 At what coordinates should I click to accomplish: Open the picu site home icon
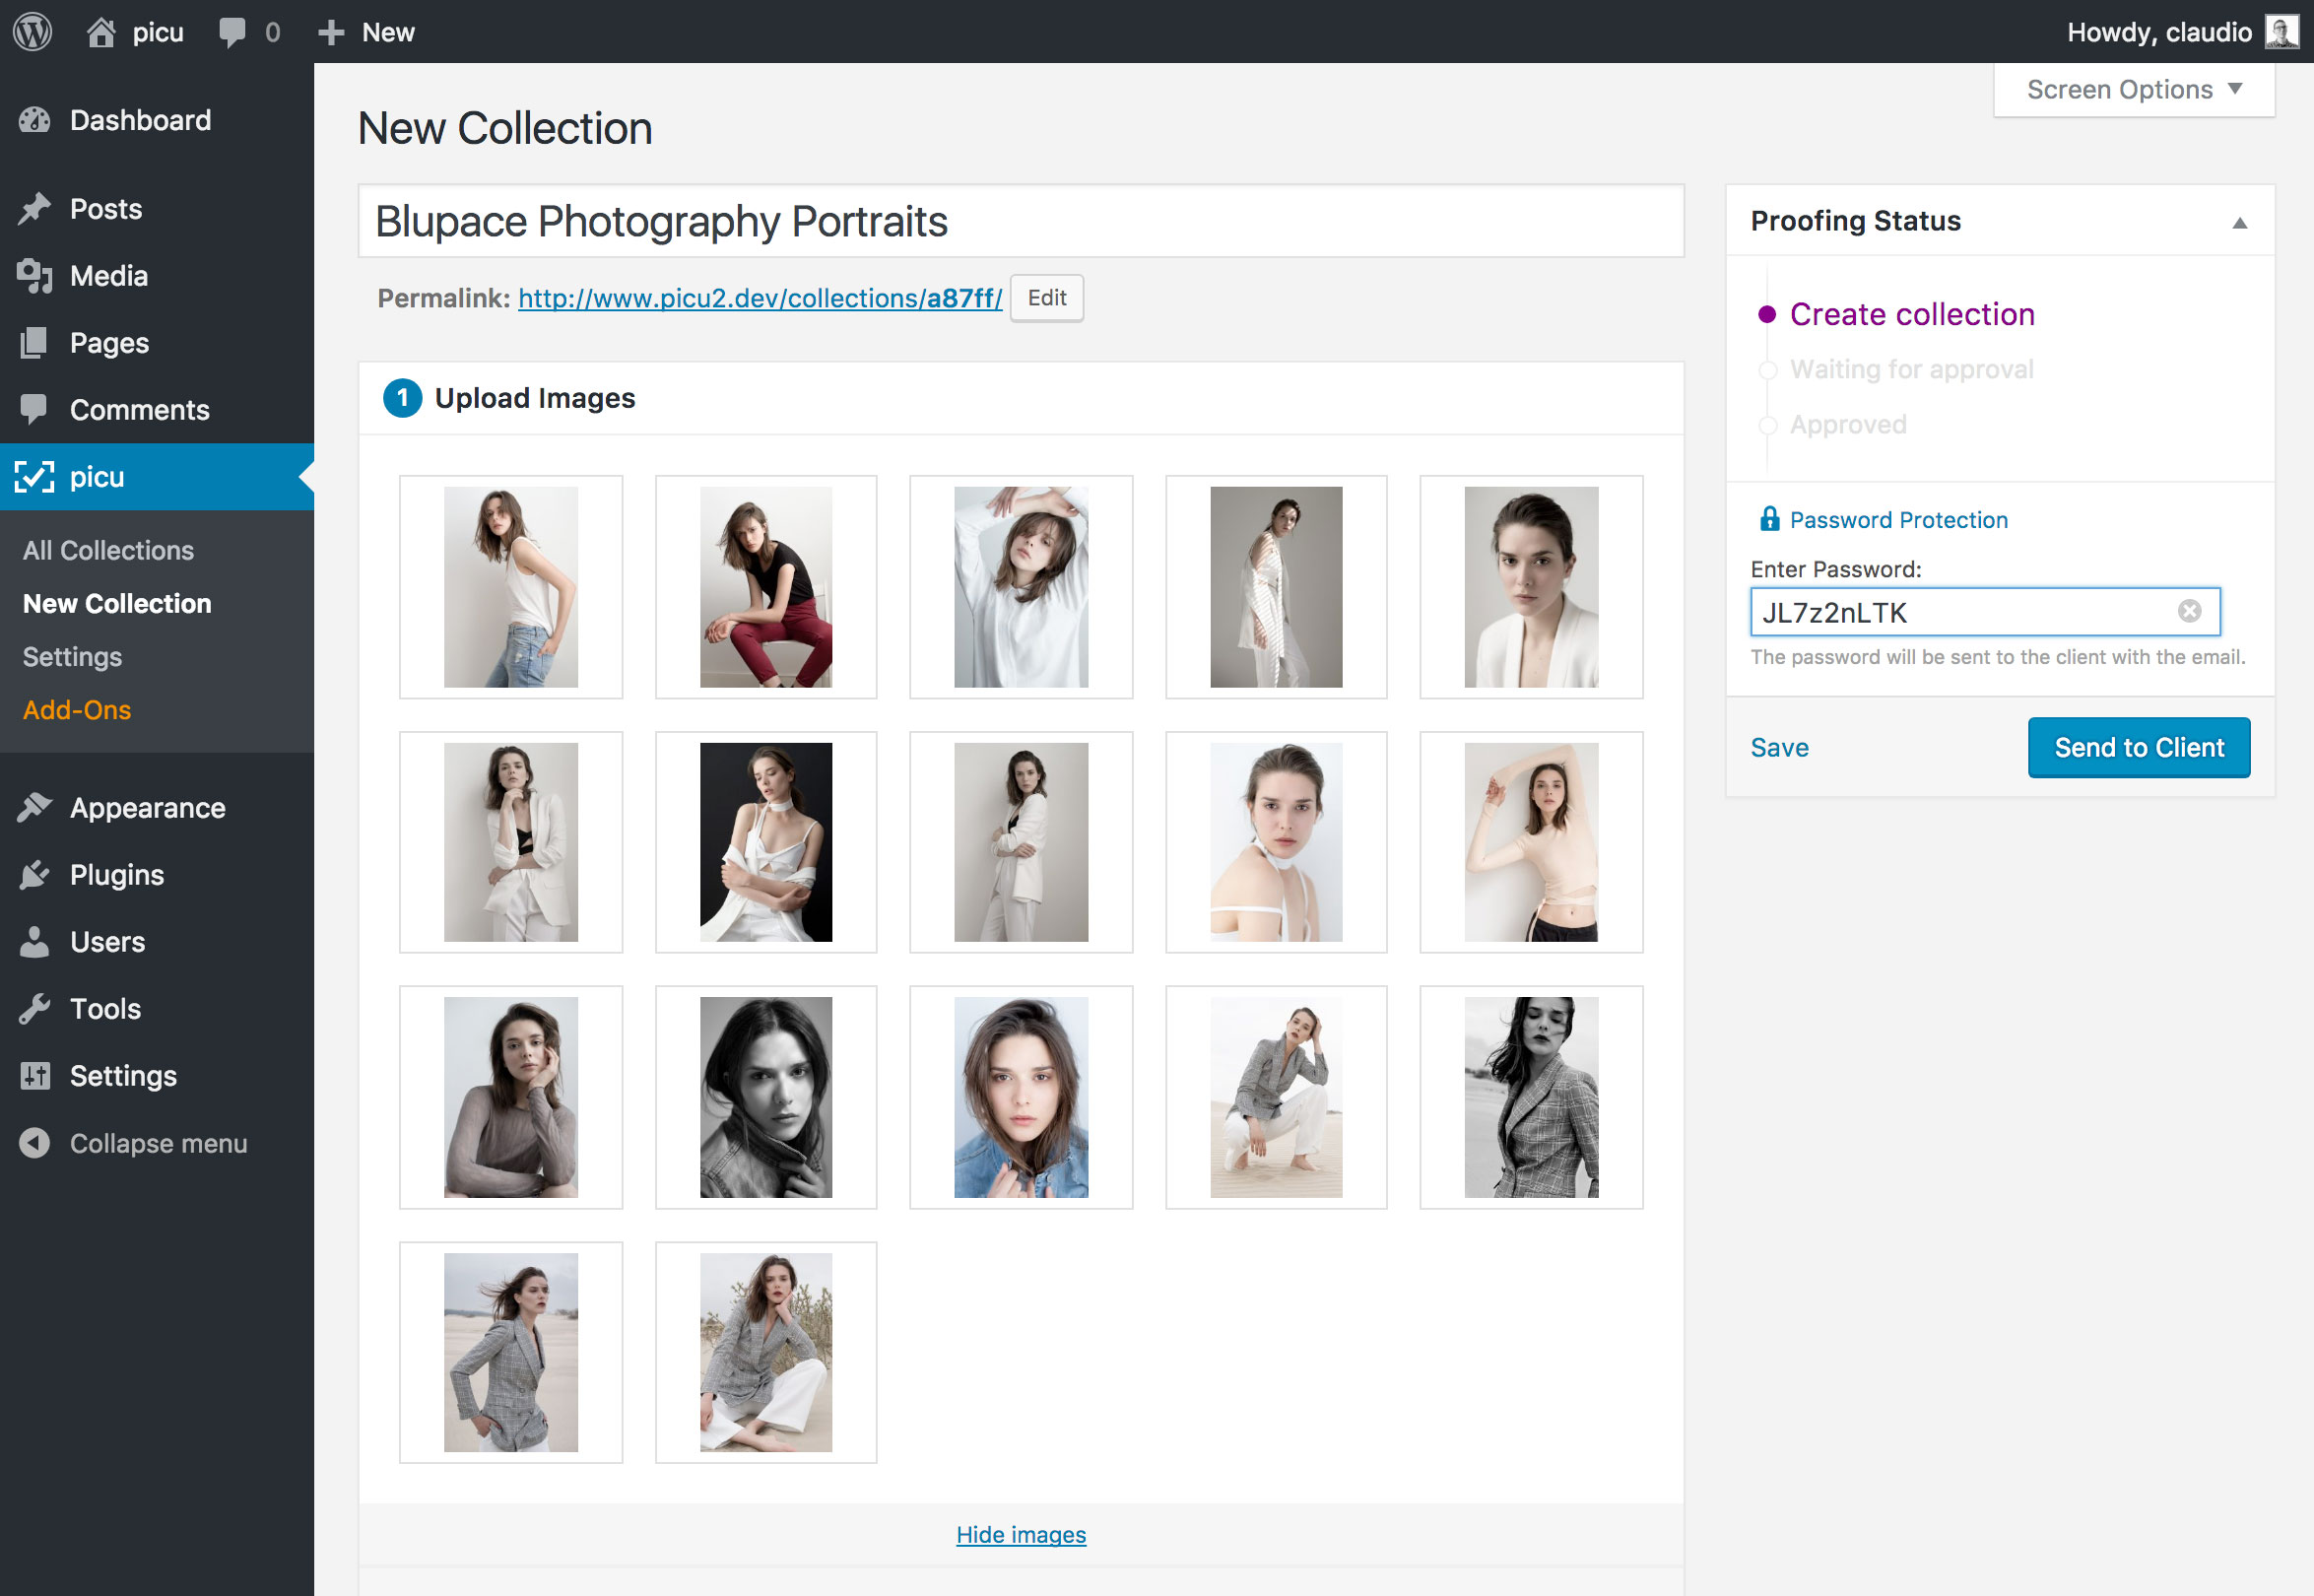point(101,32)
